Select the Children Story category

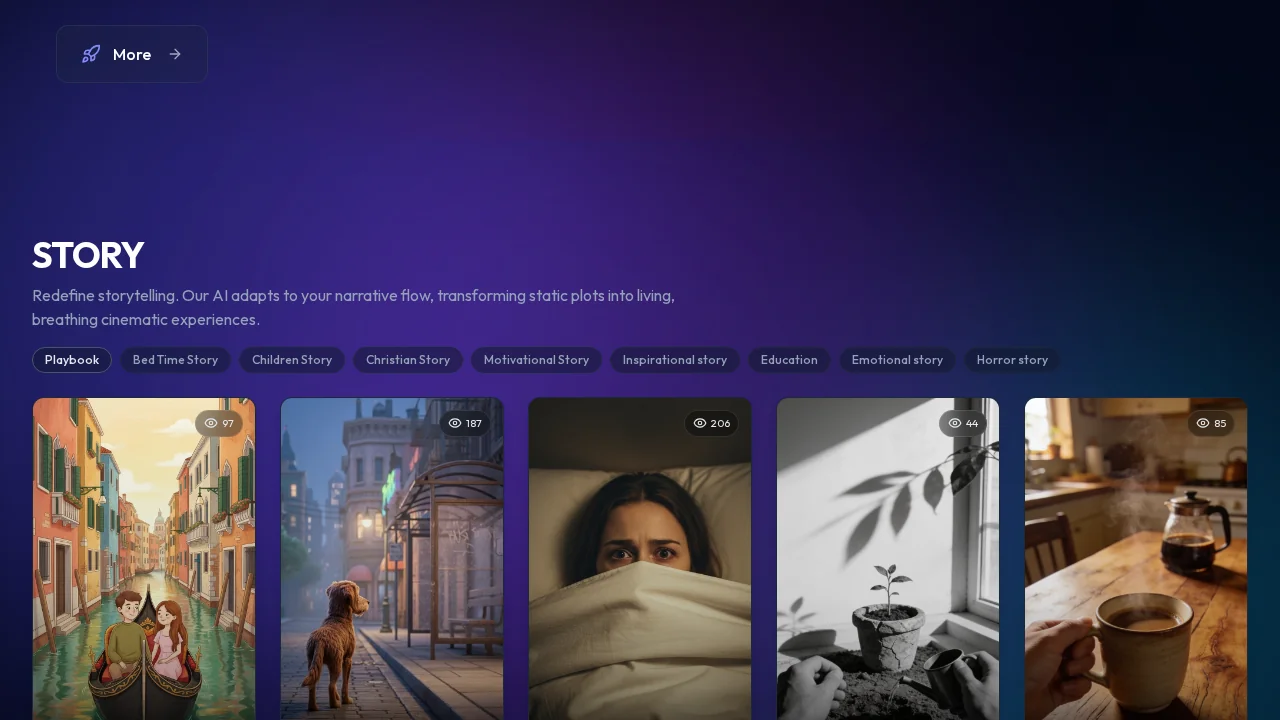pos(292,360)
